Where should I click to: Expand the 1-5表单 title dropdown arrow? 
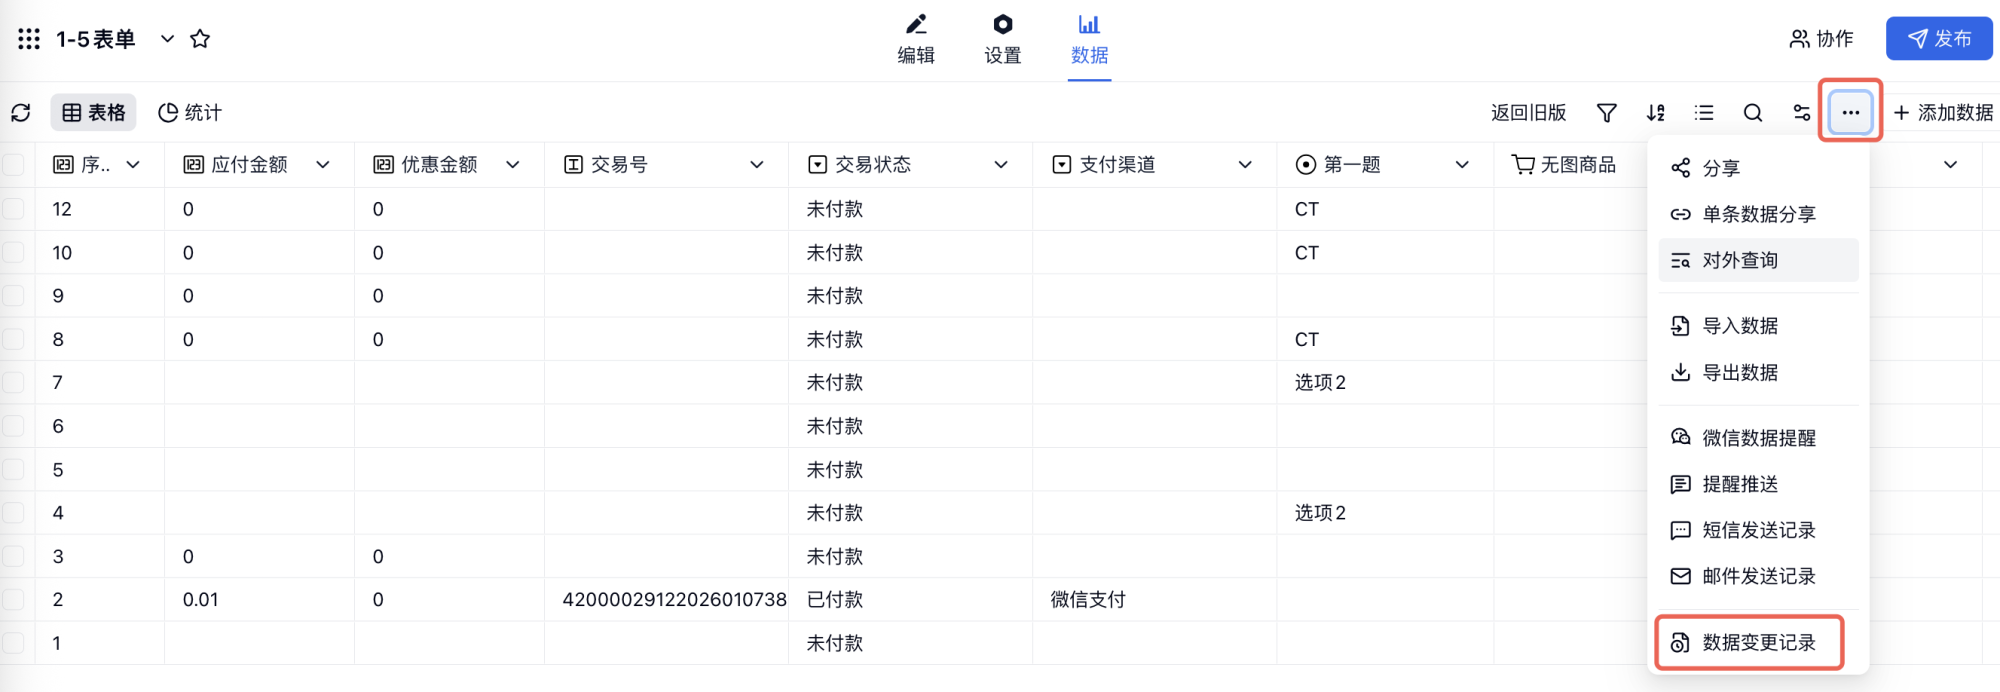click(x=167, y=39)
